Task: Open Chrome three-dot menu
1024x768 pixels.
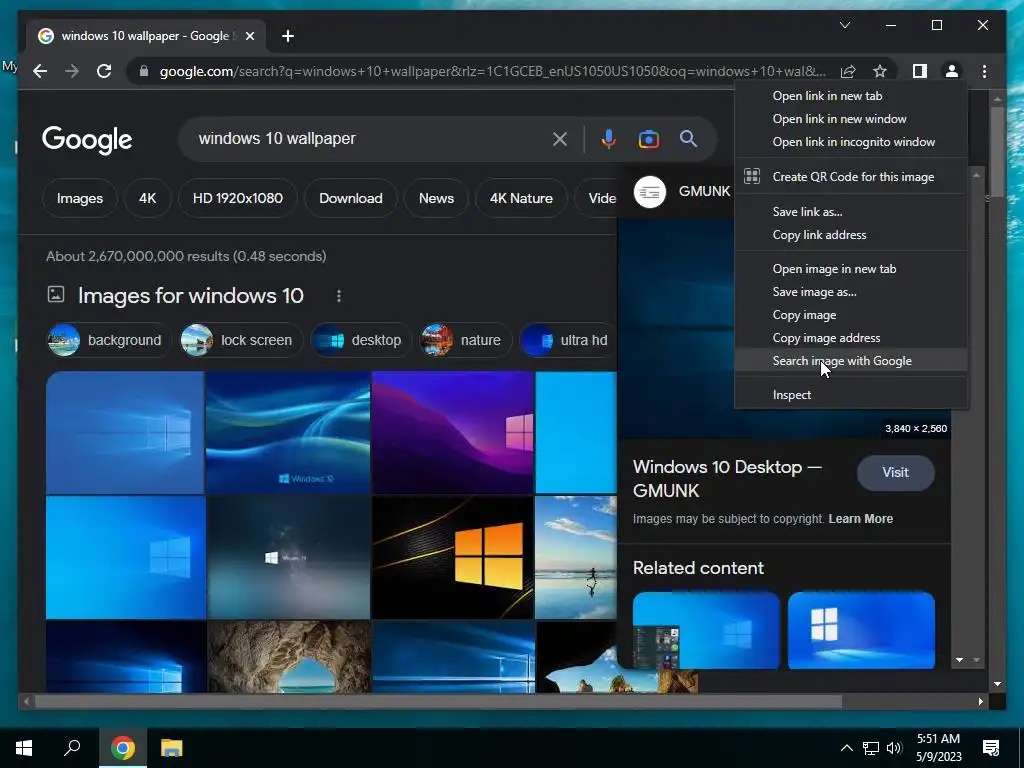Action: coord(984,71)
